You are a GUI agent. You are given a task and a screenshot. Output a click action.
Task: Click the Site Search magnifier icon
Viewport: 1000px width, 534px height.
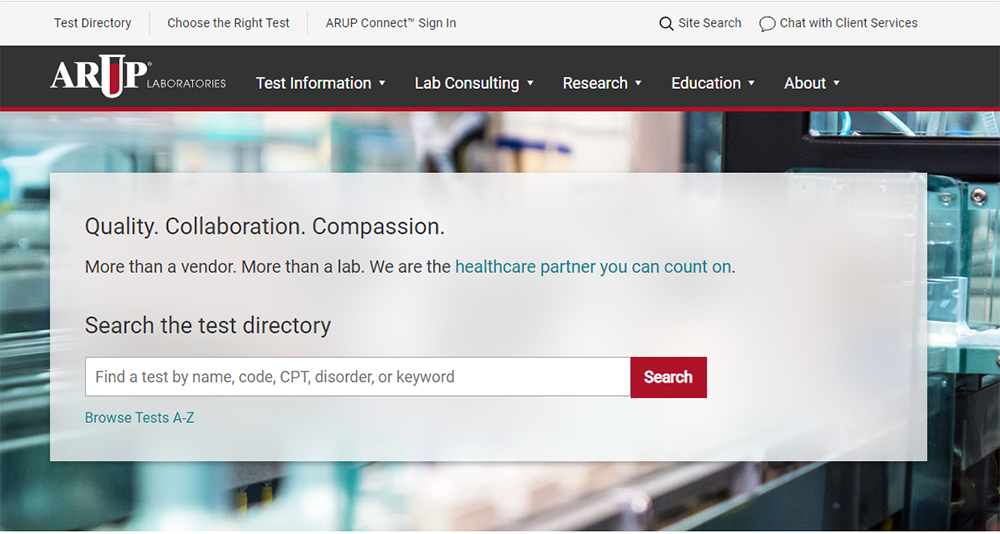pyautogui.click(x=666, y=24)
